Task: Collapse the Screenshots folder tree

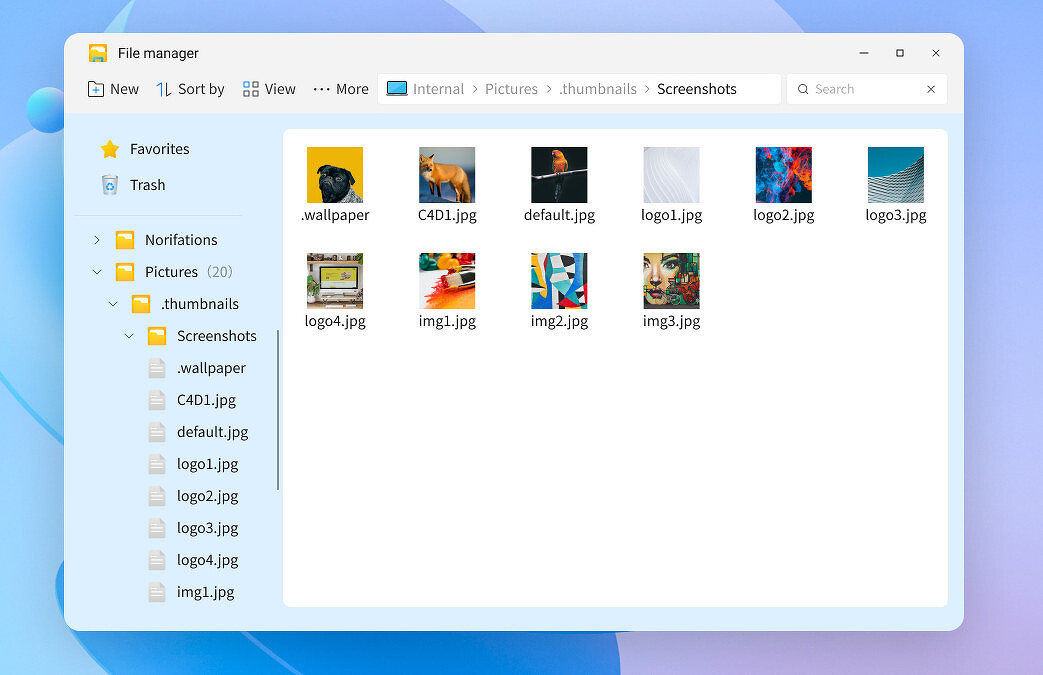Action: coord(128,335)
